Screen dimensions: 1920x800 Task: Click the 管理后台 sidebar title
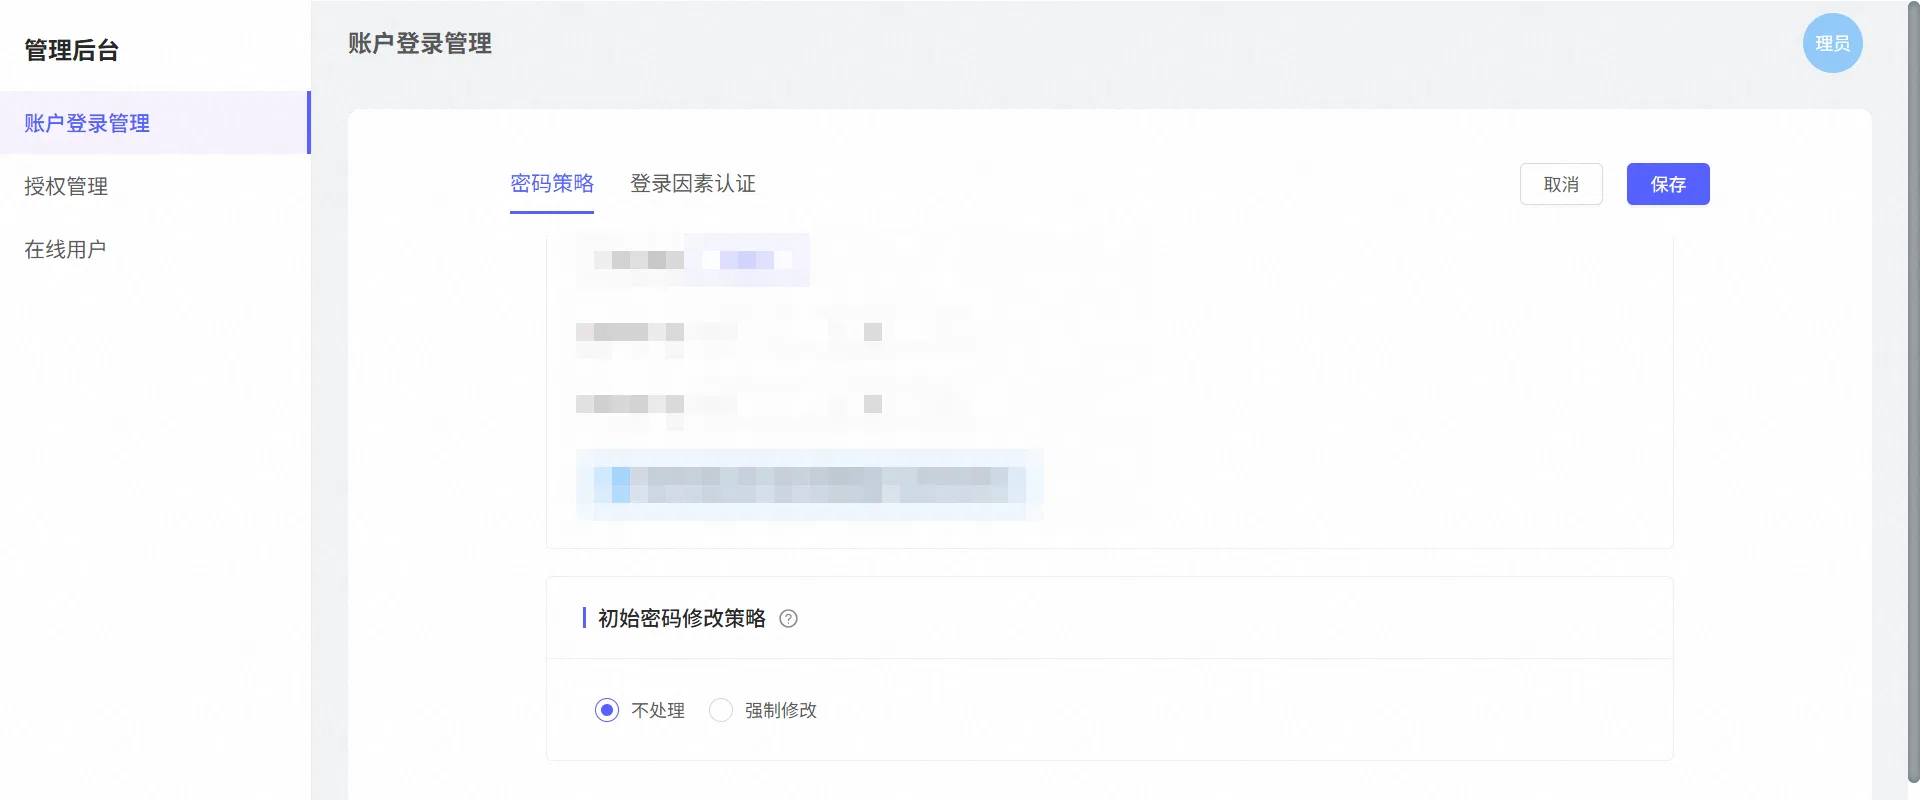71,50
